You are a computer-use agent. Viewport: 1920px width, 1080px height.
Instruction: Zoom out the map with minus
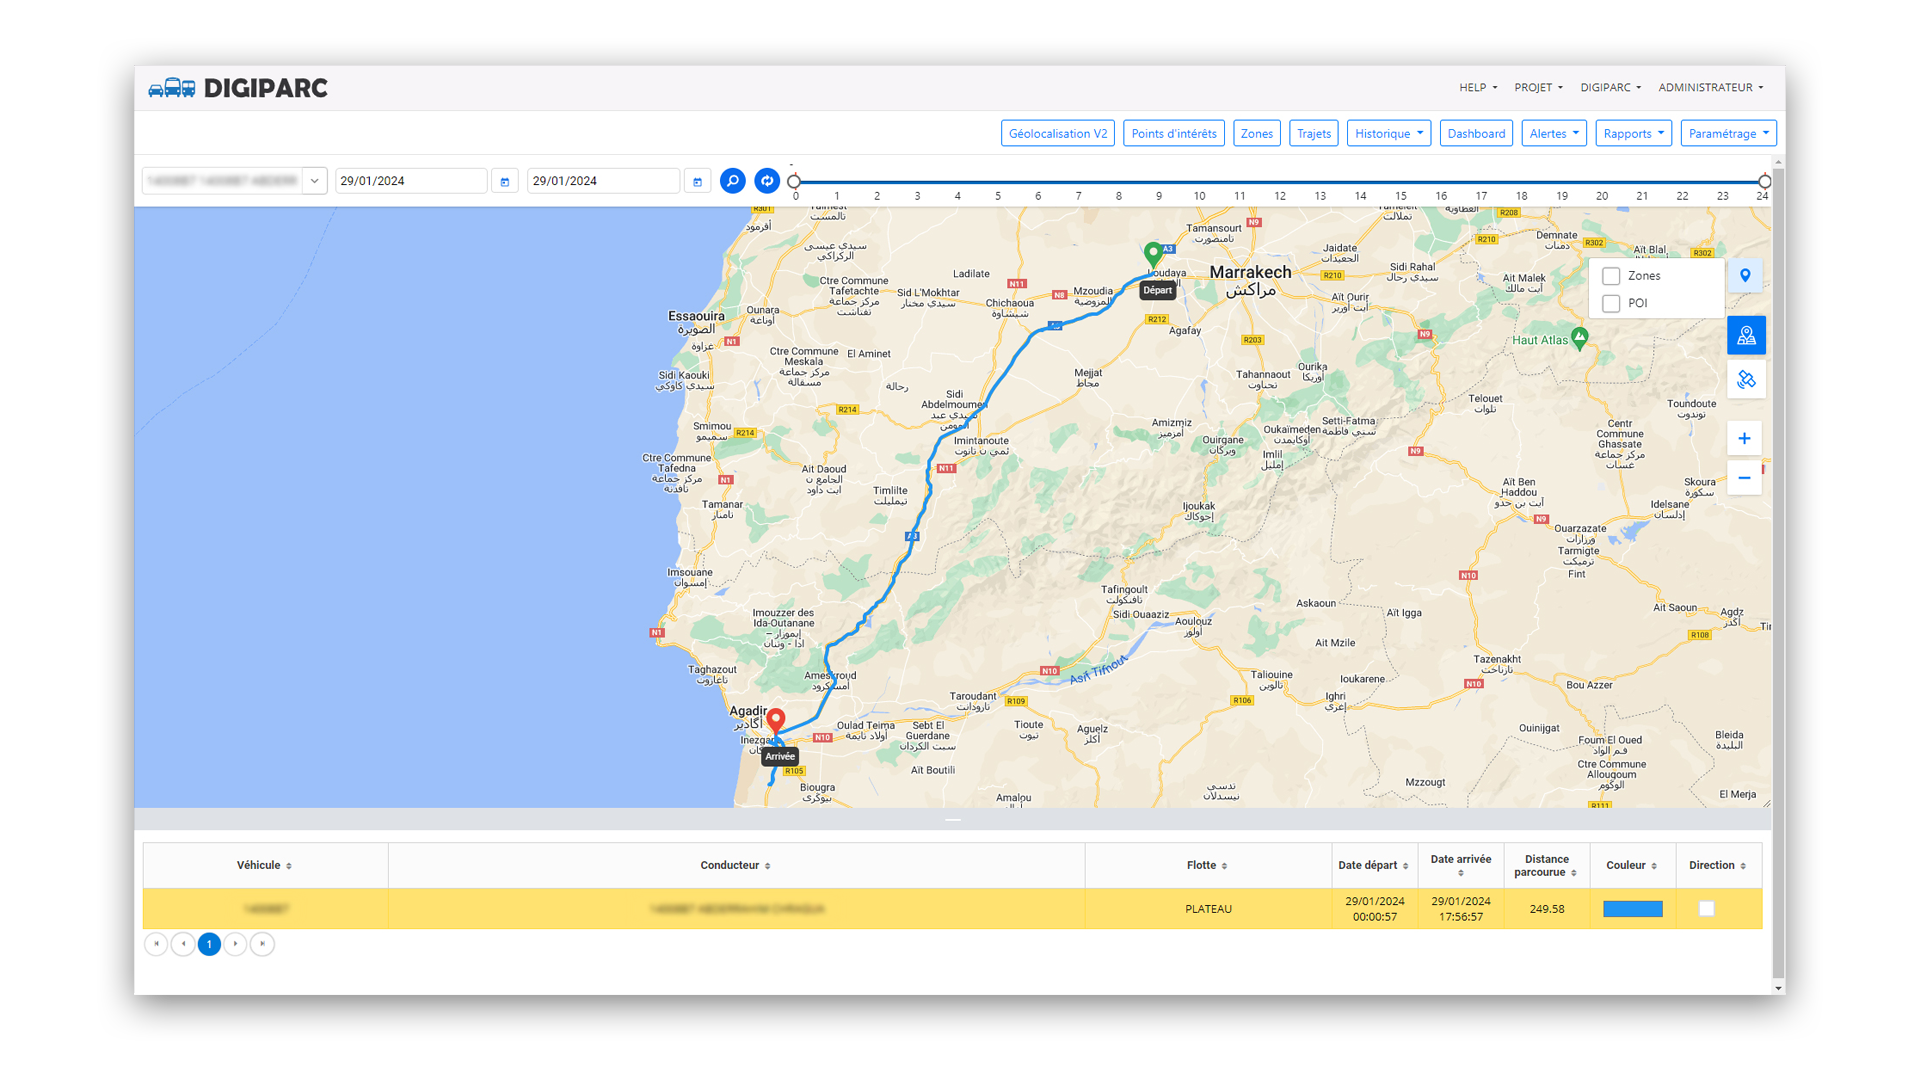(1744, 478)
